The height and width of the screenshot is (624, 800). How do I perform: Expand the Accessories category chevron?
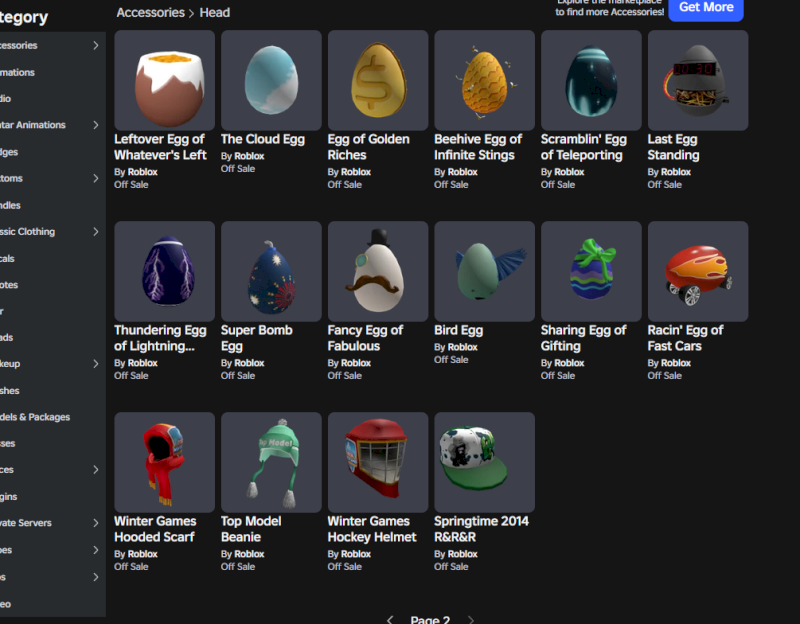95,45
